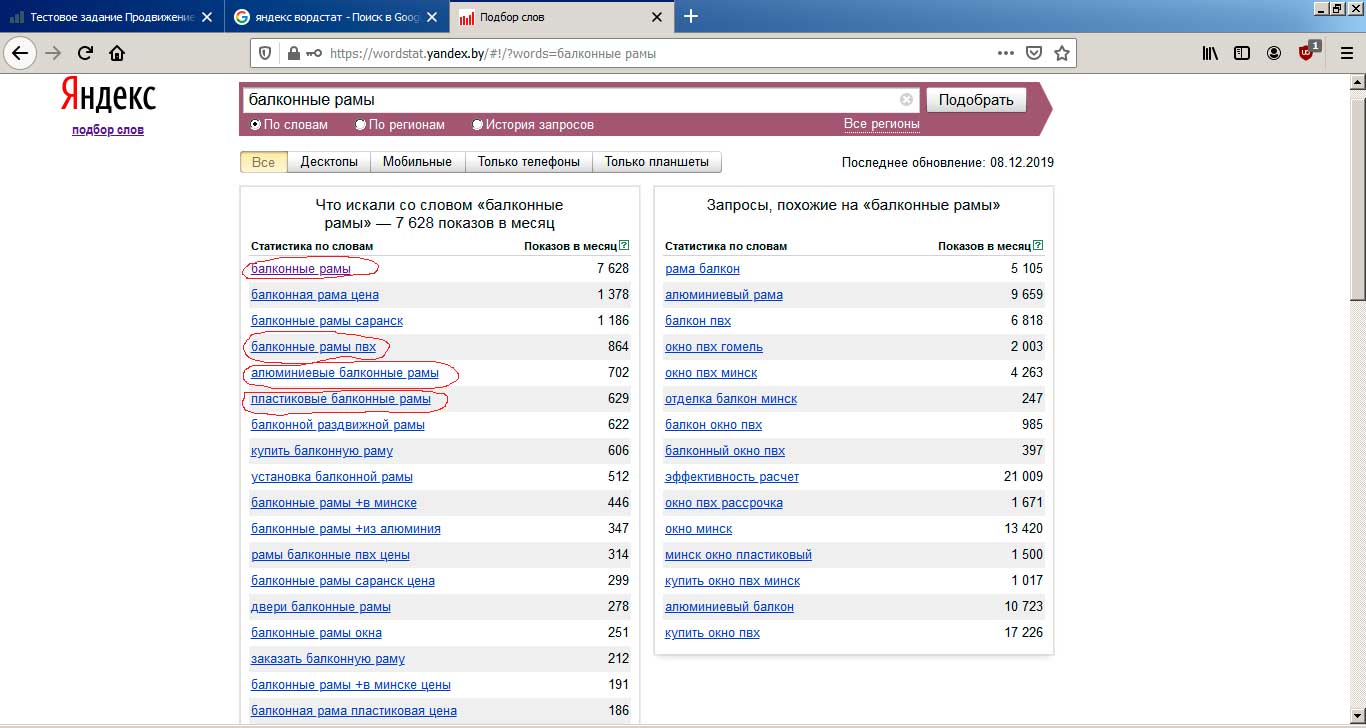Open the окно пвх гомель link
Image resolution: width=1366 pixels, height=728 pixels.
pos(714,347)
